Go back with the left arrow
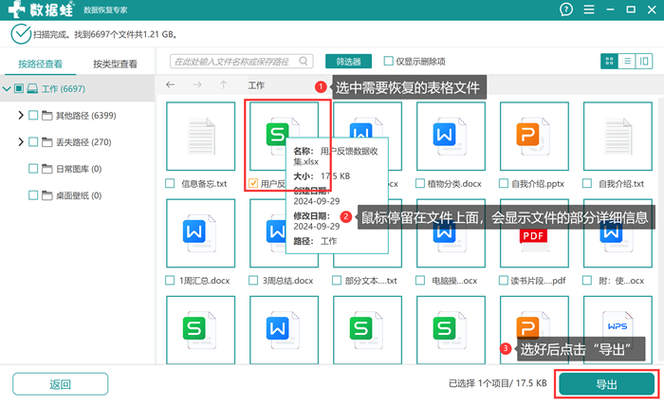The height and width of the screenshot is (406, 664). click(170, 85)
